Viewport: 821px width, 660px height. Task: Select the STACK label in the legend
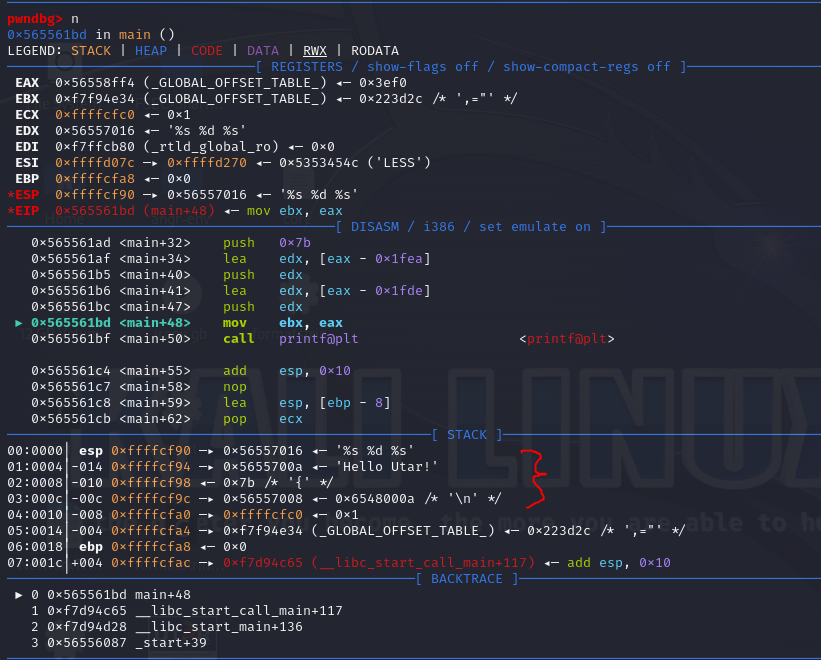pyautogui.click(x=91, y=50)
